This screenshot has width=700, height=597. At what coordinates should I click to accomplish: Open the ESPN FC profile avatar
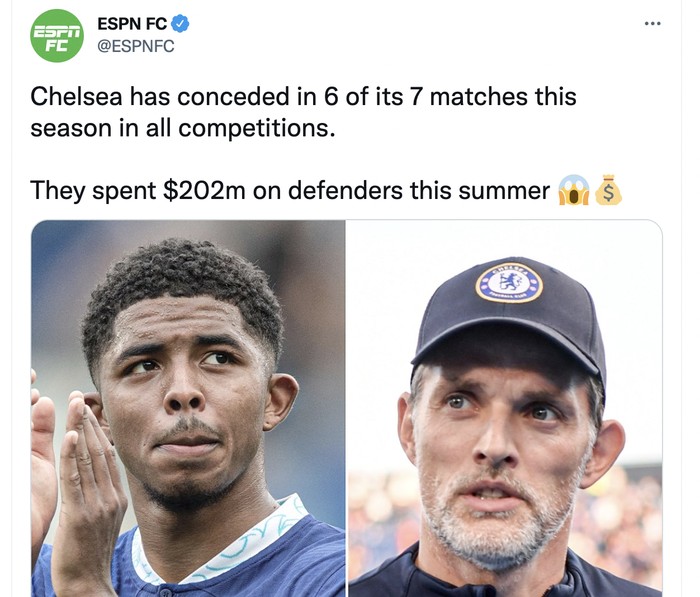[57, 36]
